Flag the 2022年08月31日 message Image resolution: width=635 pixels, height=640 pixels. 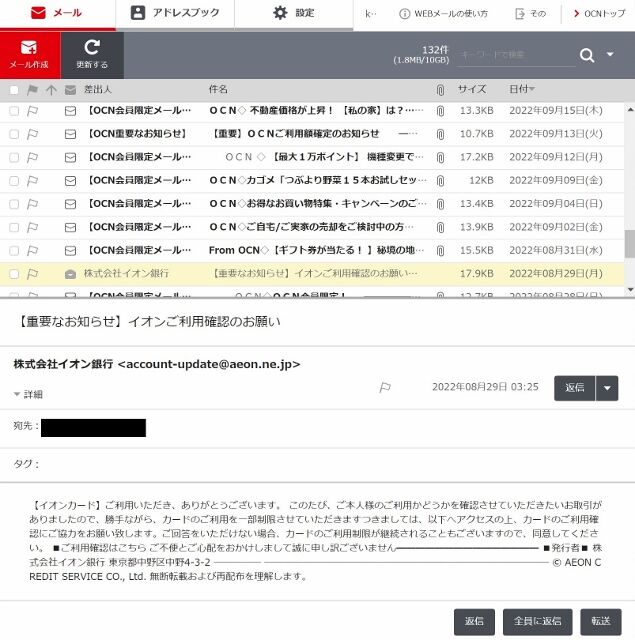32,251
